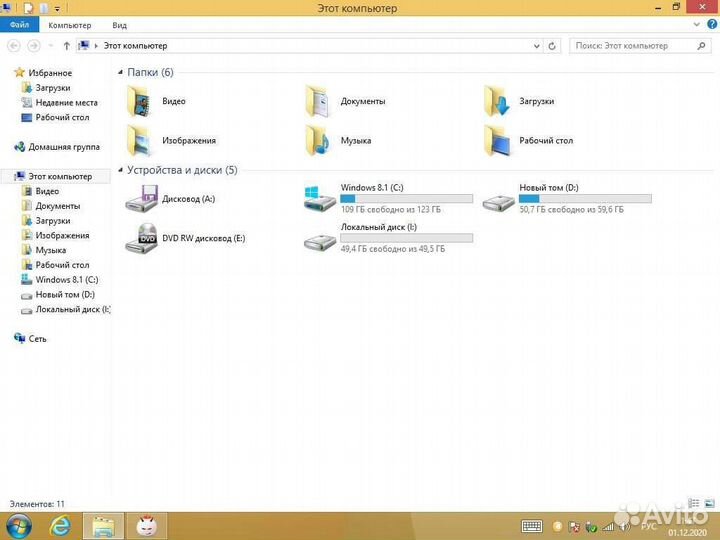Open the on-screen keyboard tray icon

pyautogui.click(x=533, y=526)
